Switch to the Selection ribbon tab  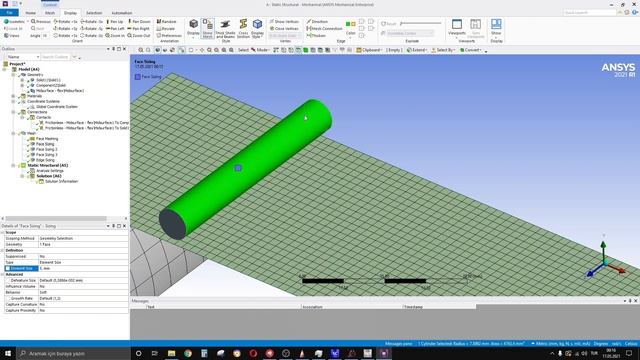pyautogui.click(x=94, y=13)
